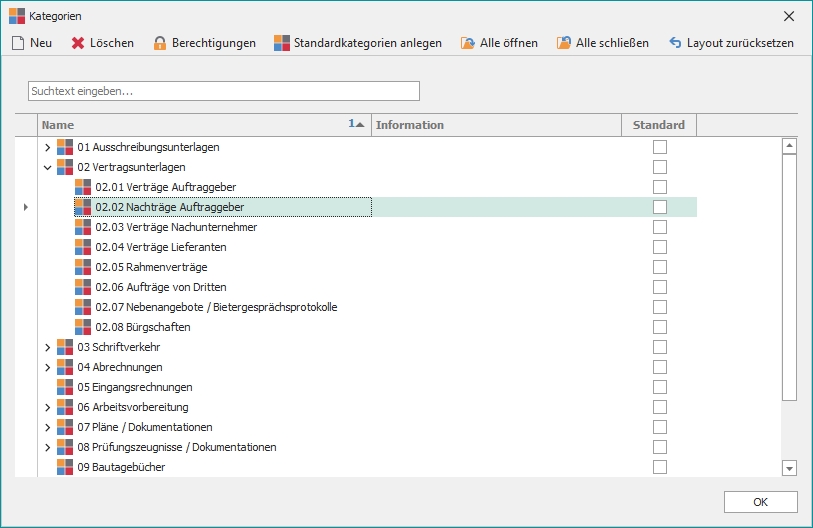The image size is (813, 528).
Task: Check Standard box for 03 Schriftverkehr
Action: (660, 347)
